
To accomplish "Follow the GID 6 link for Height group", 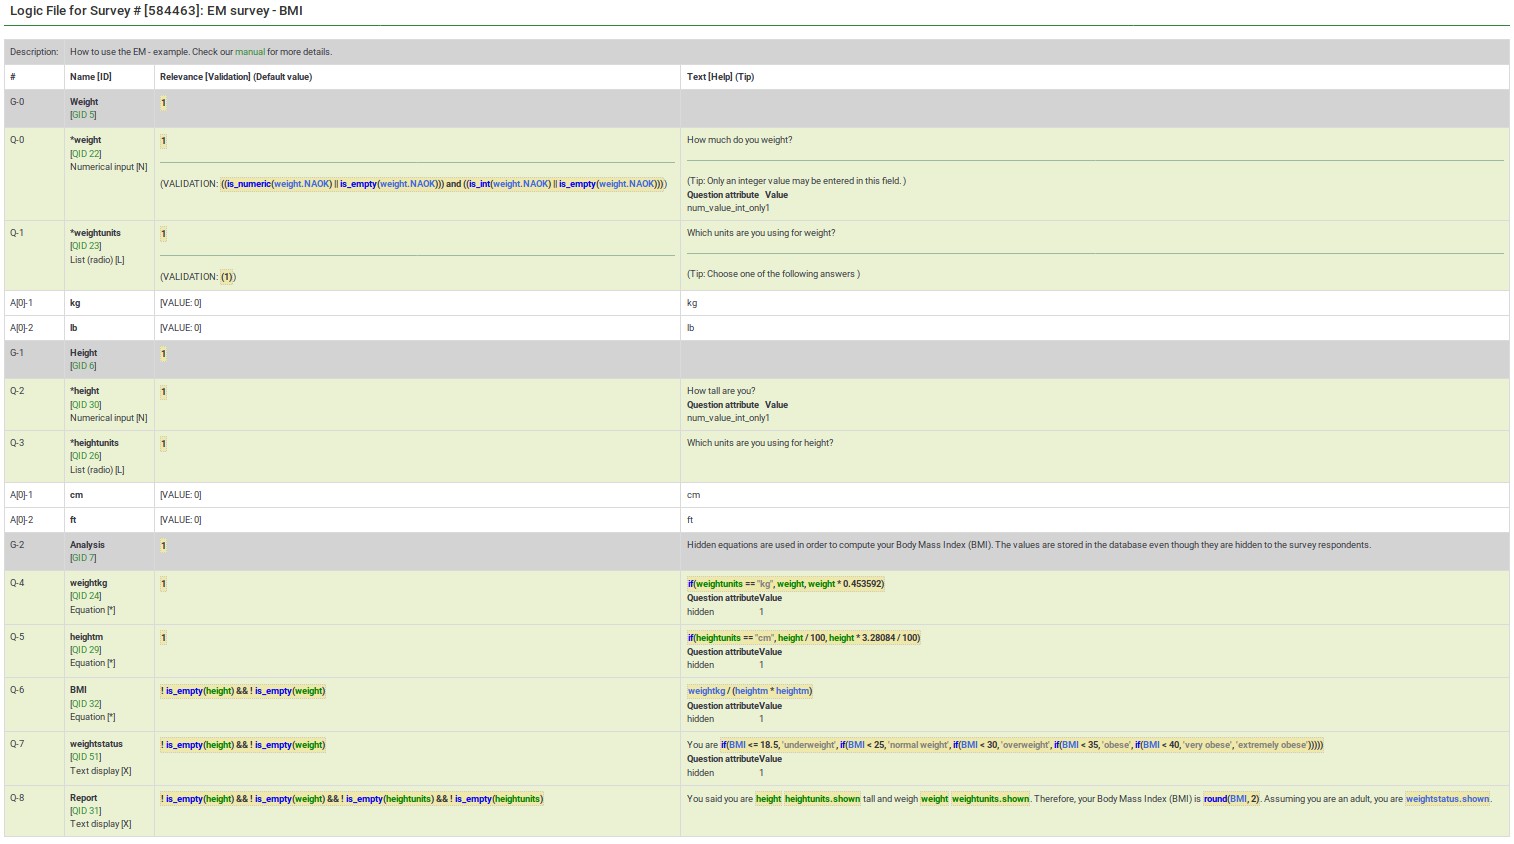I will pos(84,366).
